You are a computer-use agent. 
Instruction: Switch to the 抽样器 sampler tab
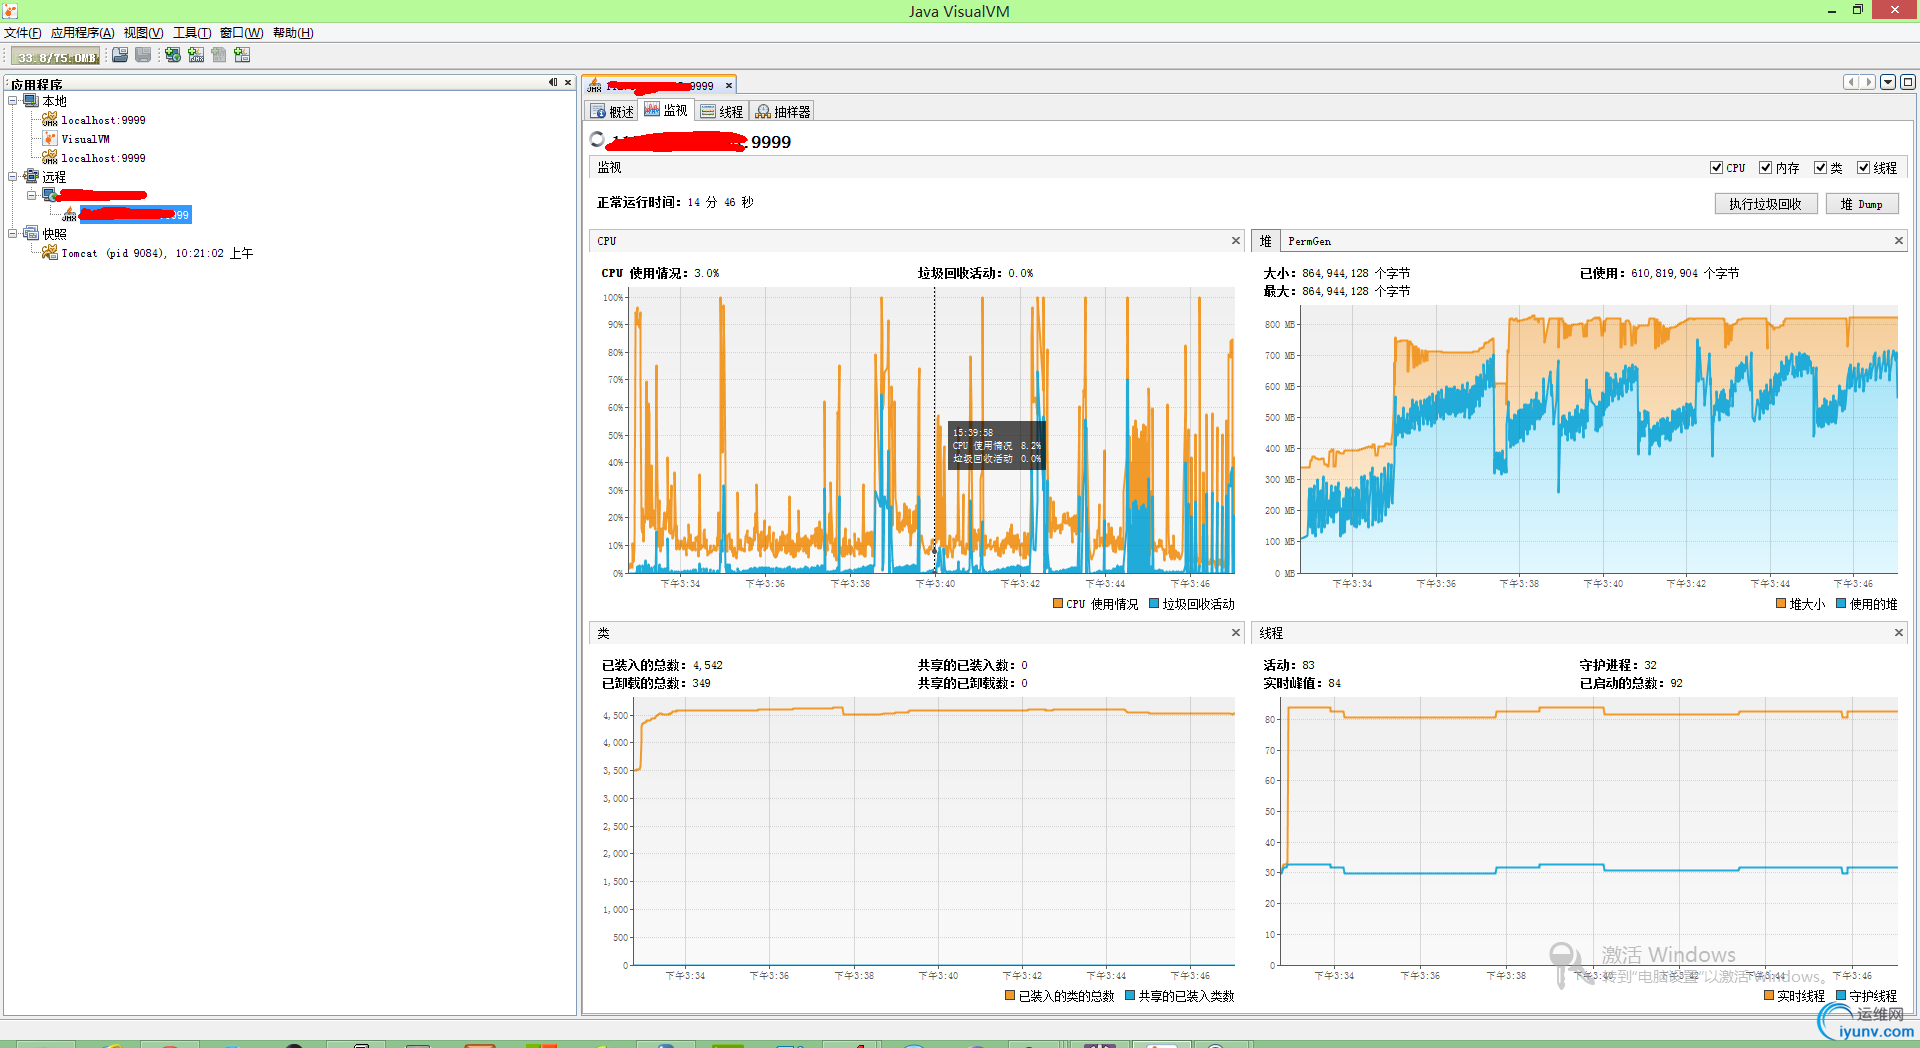pyautogui.click(x=782, y=111)
